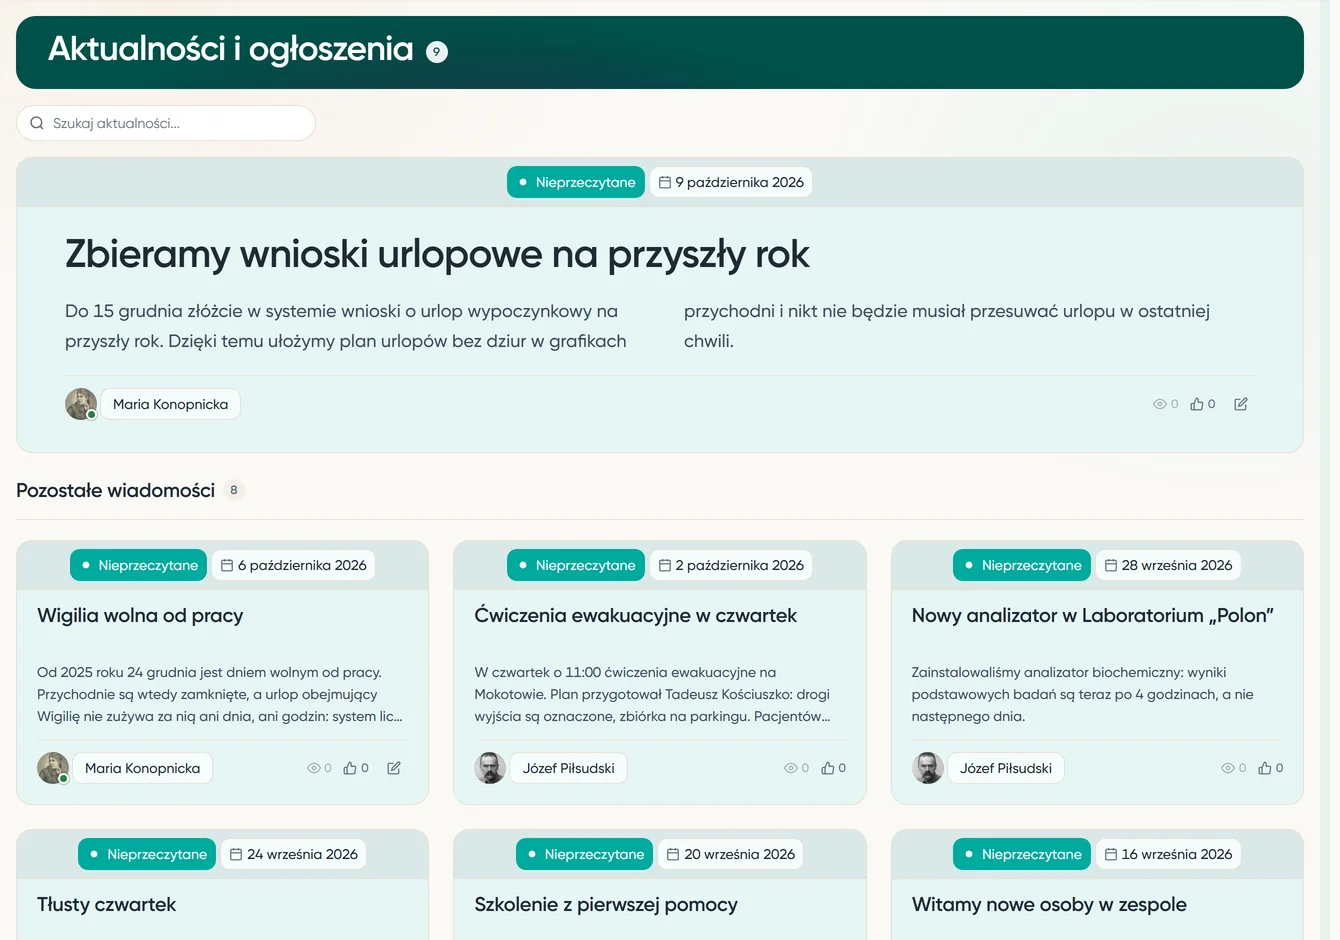This screenshot has height=940, width=1340.
Task: Toggle Nieprzeczytane on "Nowy analizator" card
Action: coord(1022,565)
